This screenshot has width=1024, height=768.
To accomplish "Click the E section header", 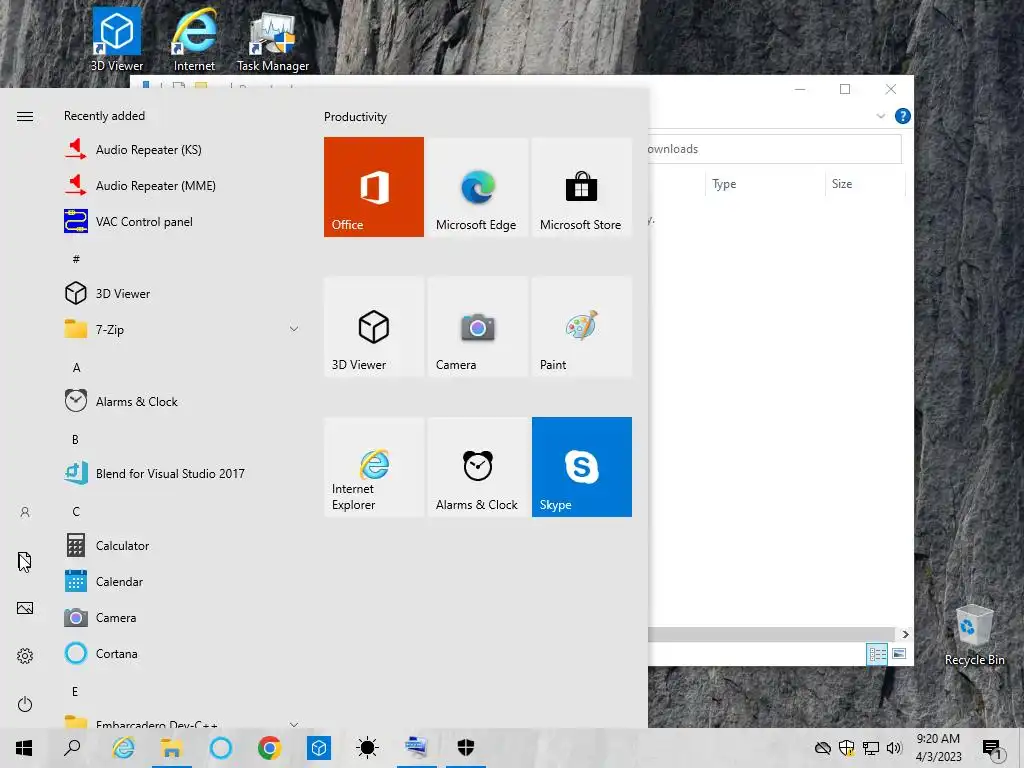I will [x=75, y=691].
